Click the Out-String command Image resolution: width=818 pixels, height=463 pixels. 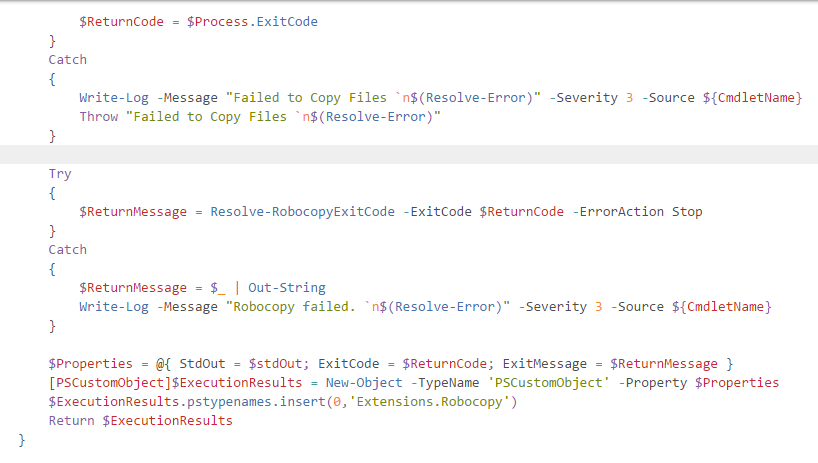(286, 288)
